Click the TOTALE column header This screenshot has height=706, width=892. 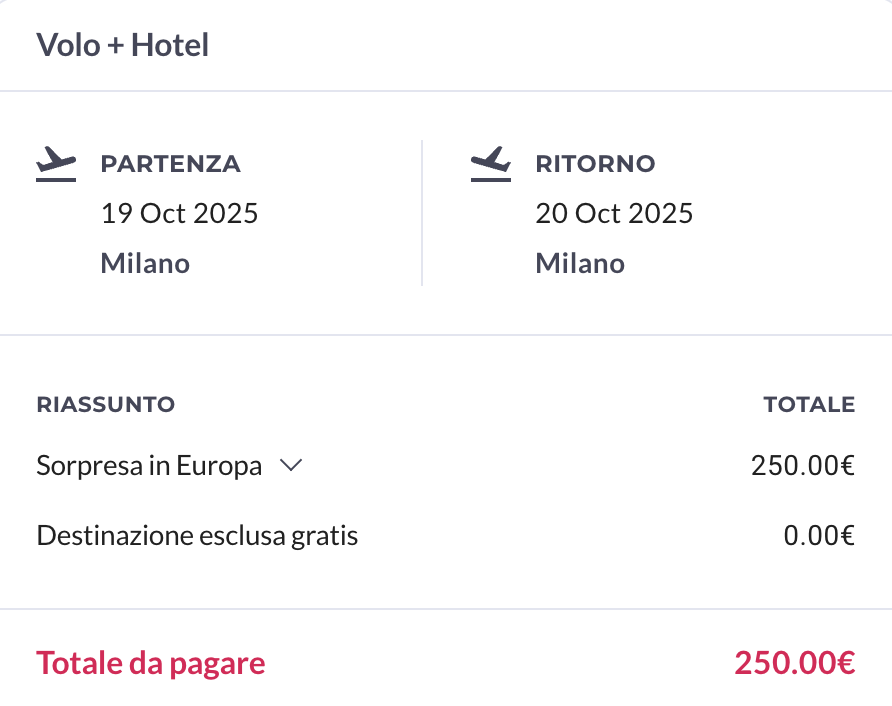pos(809,404)
